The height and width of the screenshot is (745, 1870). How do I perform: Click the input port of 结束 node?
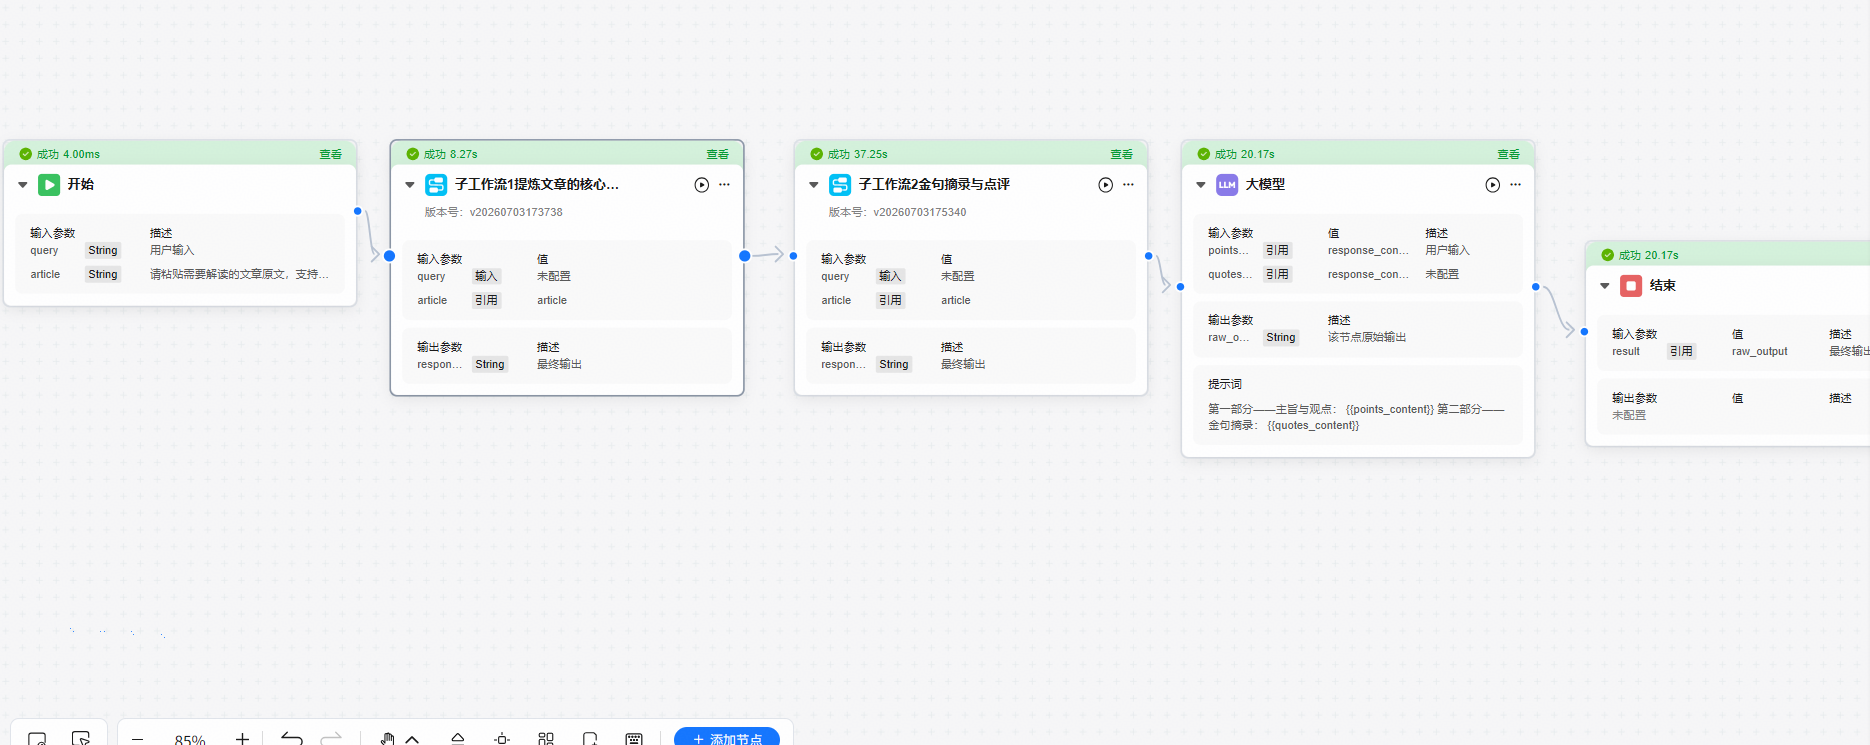(1585, 332)
